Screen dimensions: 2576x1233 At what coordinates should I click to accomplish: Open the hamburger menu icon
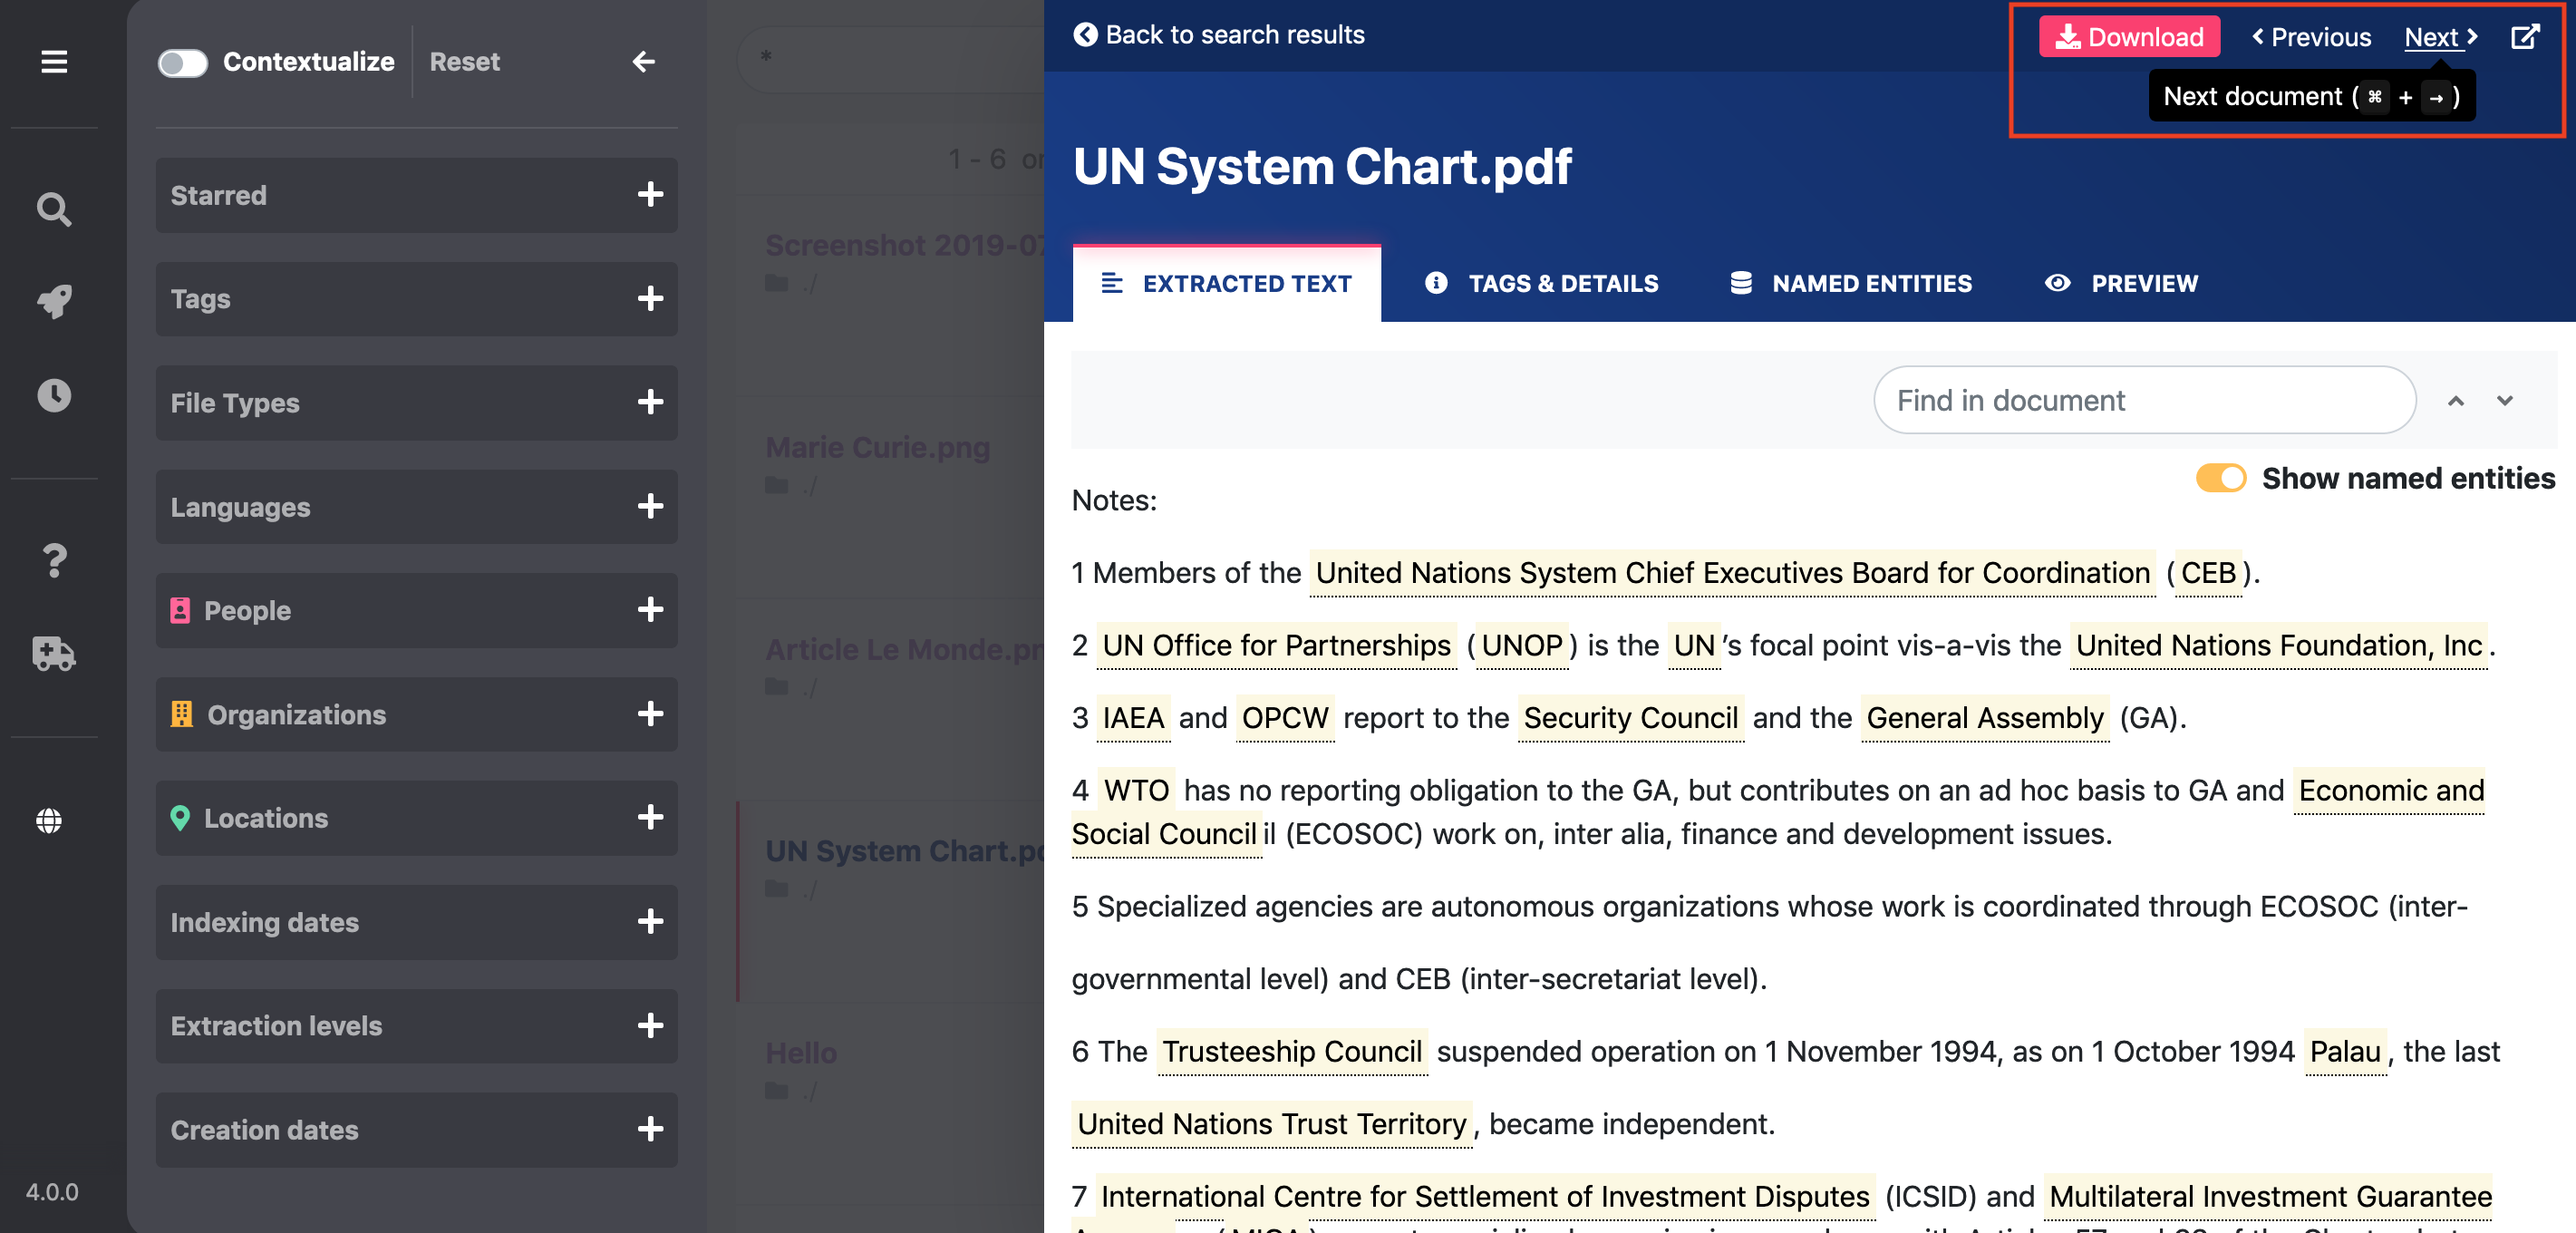pos(54,62)
